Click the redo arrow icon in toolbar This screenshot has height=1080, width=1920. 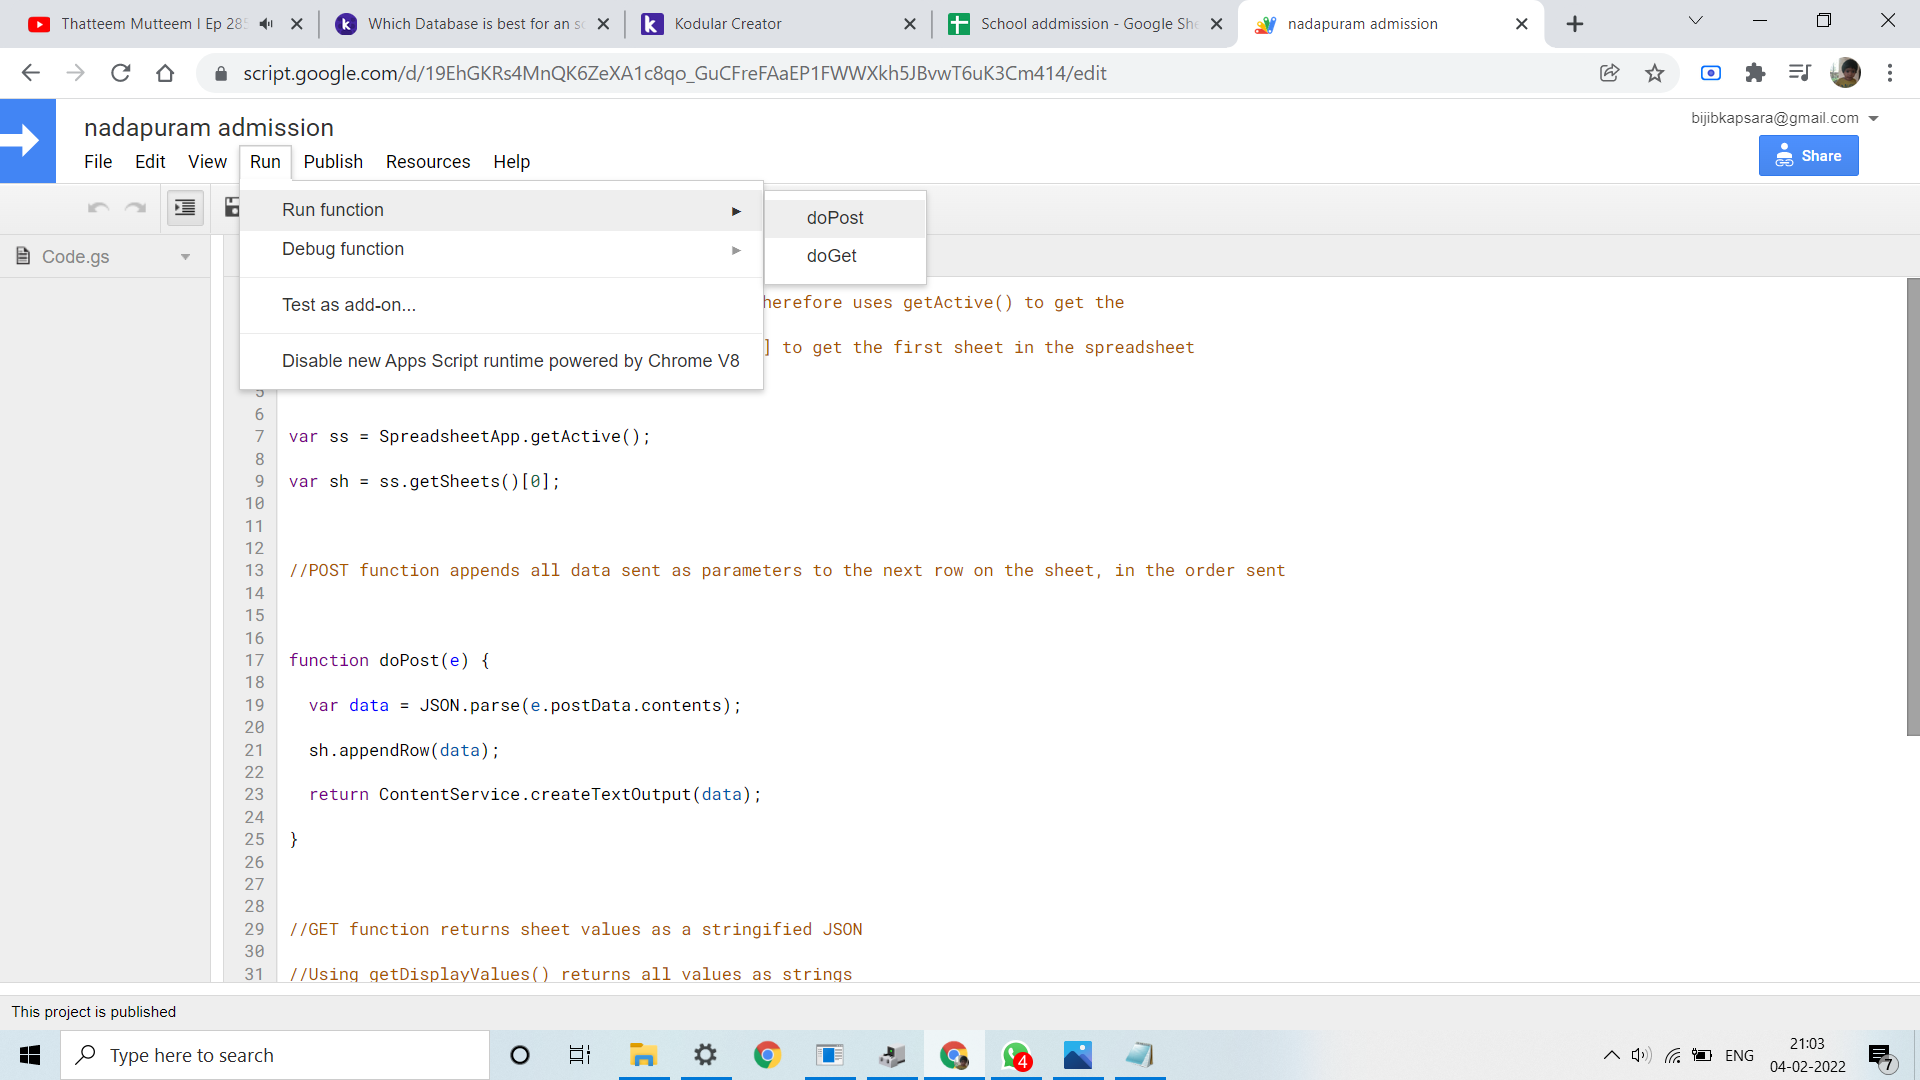(135, 207)
